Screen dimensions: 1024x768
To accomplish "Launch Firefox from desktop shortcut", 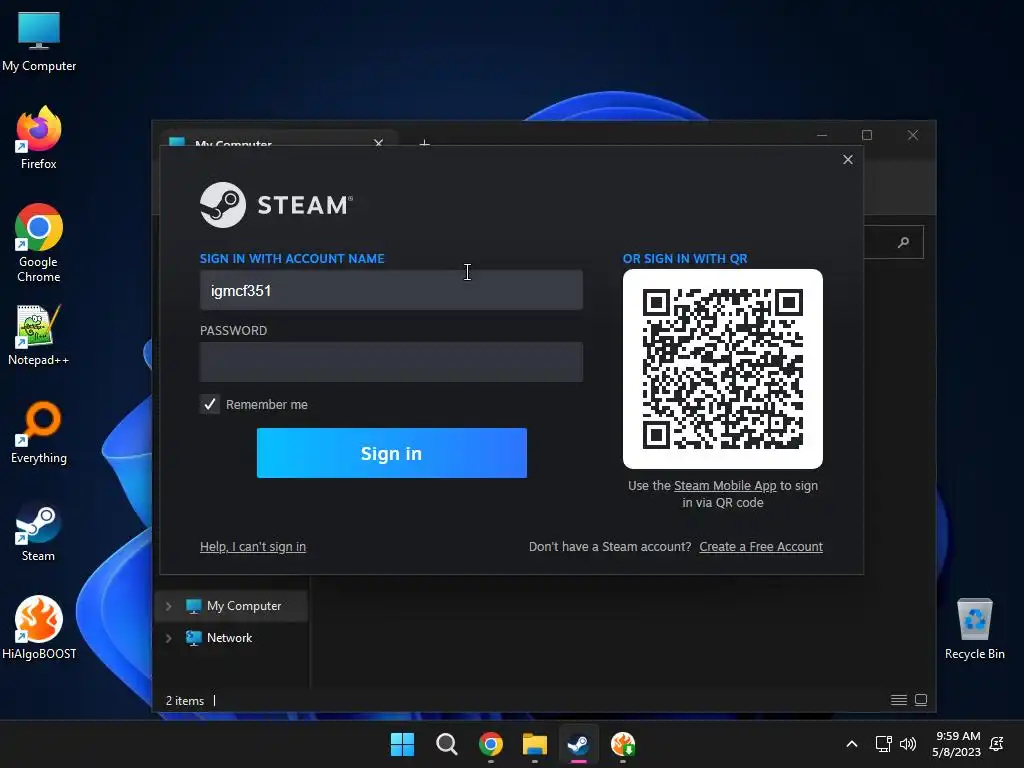I will [39, 138].
